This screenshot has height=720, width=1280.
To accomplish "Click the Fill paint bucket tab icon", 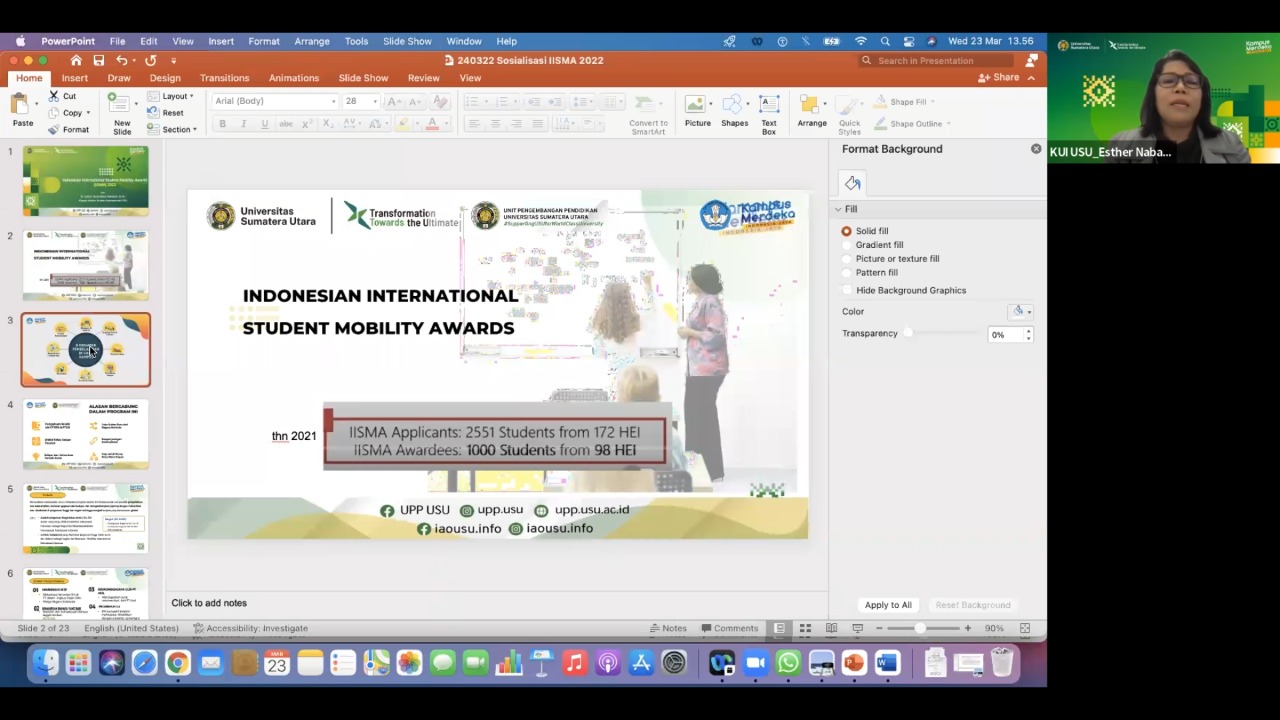I will point(852,183).
